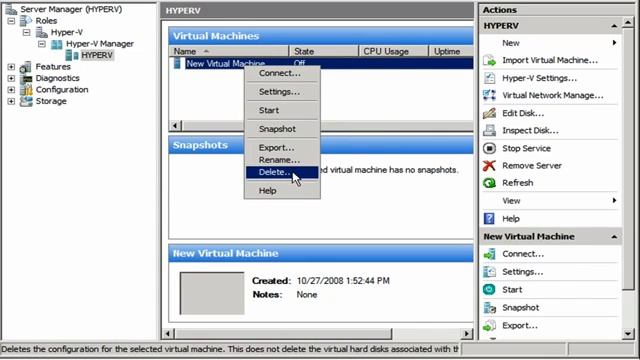Click the red Remove Server icon
The image size is (640, 360).
tap(489, 165)
